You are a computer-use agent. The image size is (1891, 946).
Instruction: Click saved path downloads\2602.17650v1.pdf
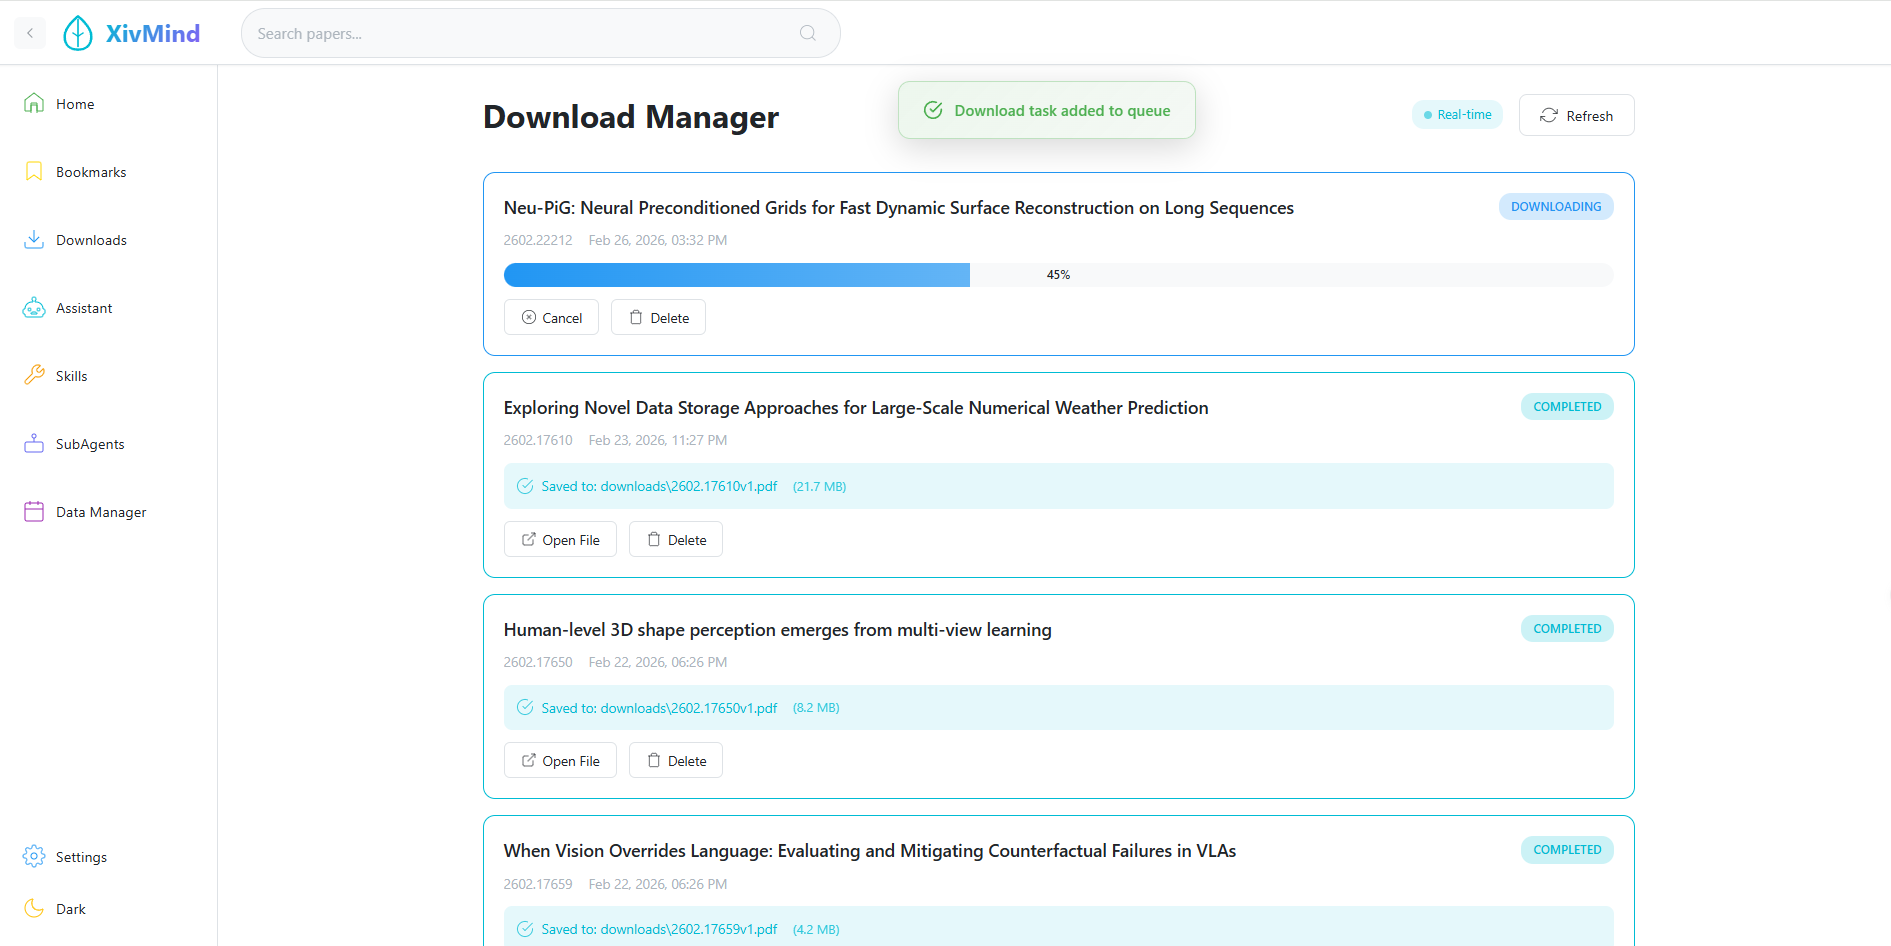coord(689,708)
